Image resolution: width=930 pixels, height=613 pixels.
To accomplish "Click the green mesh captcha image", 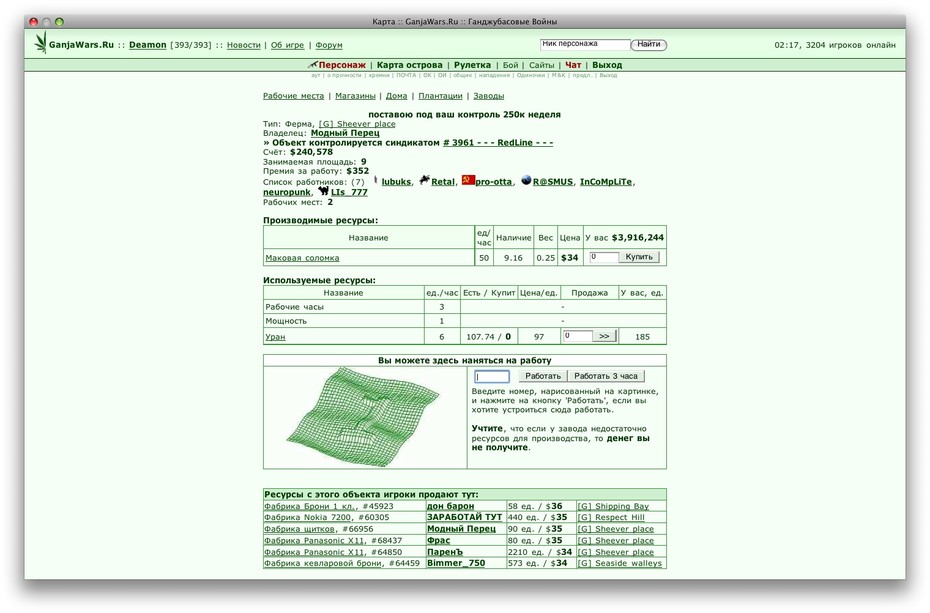I will tap(362, 416).
